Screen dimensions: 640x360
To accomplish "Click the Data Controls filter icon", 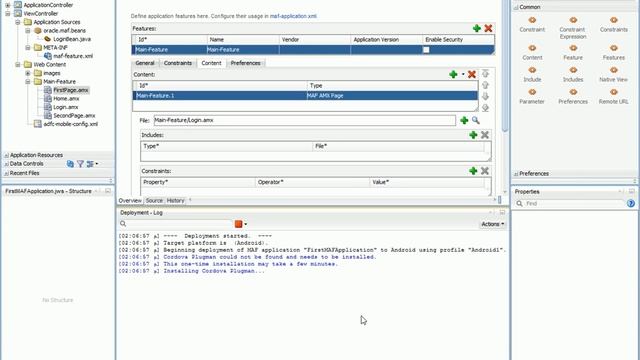I will point(80,164).
